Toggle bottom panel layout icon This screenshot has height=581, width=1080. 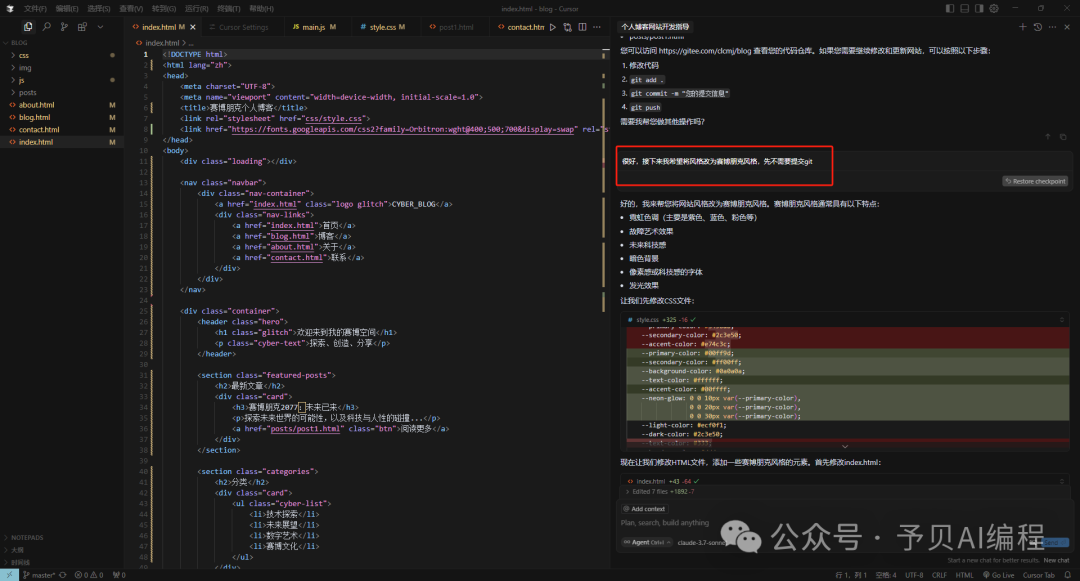964,8
